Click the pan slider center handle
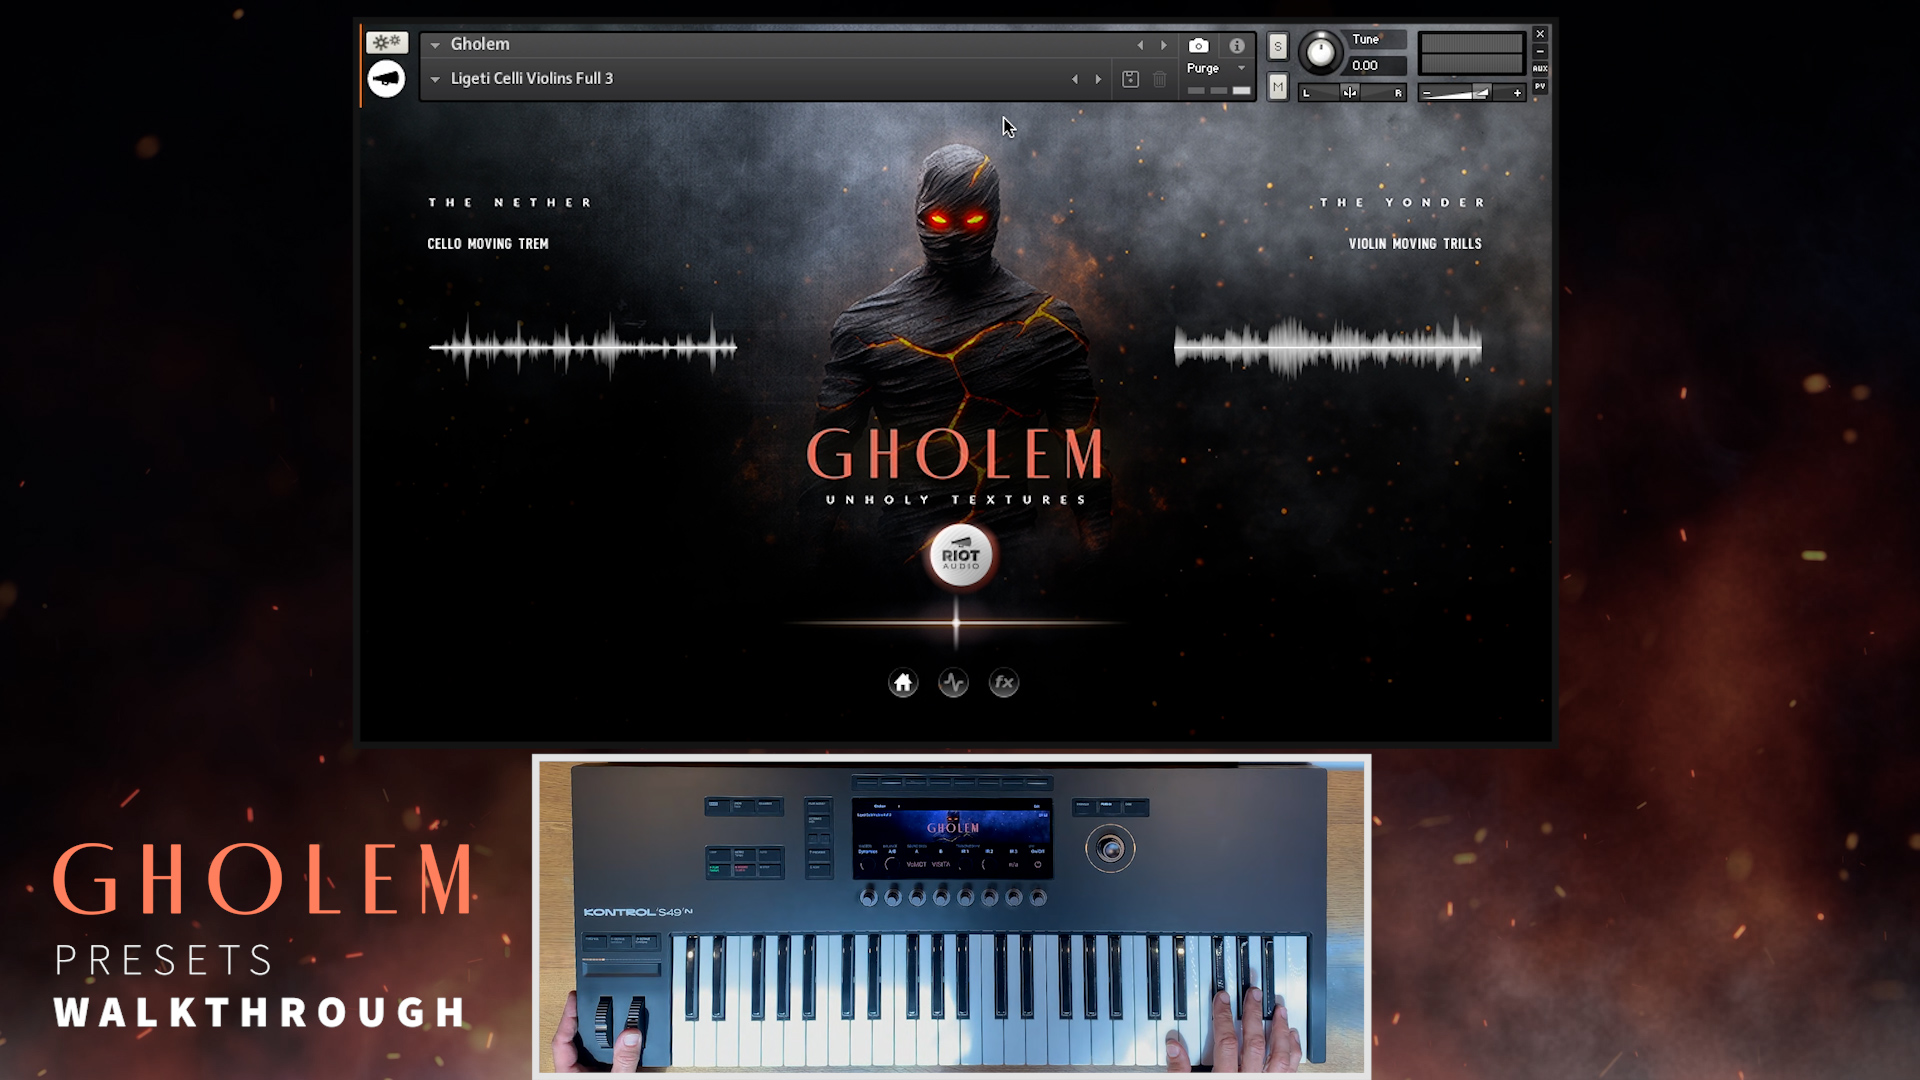 pyautogui.click(x=1350, y=92)
